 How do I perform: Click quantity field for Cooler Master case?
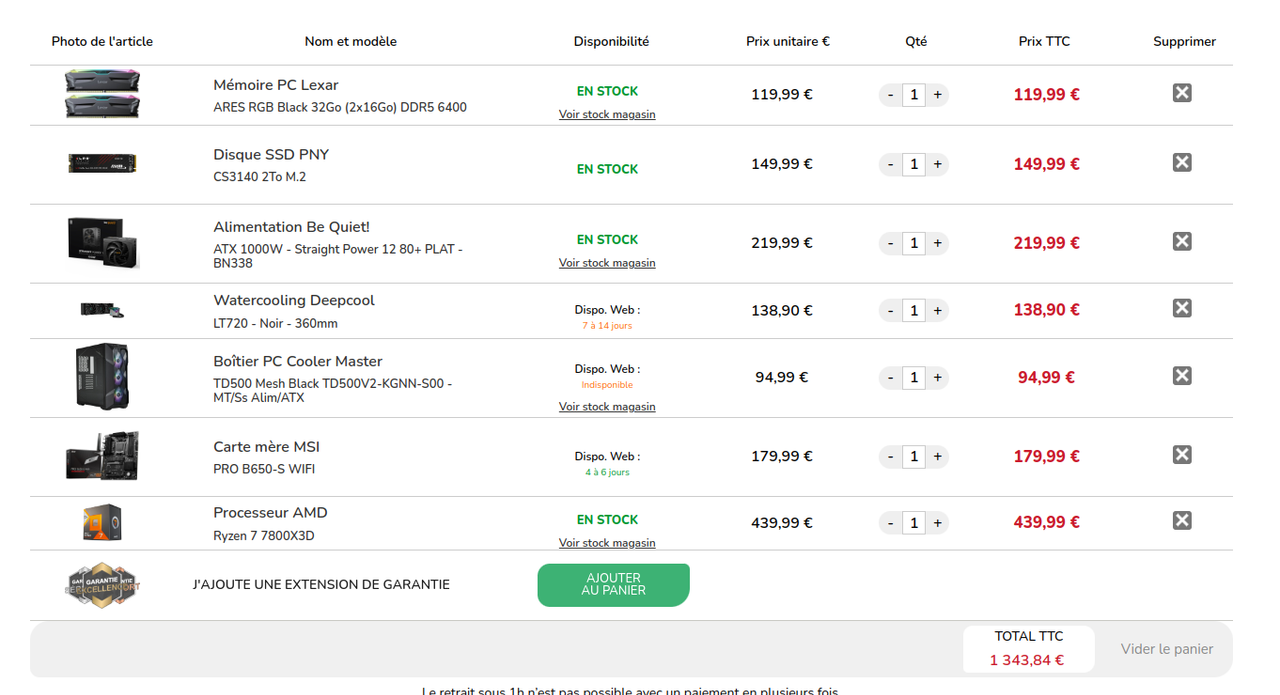click(x=914, y=378)
